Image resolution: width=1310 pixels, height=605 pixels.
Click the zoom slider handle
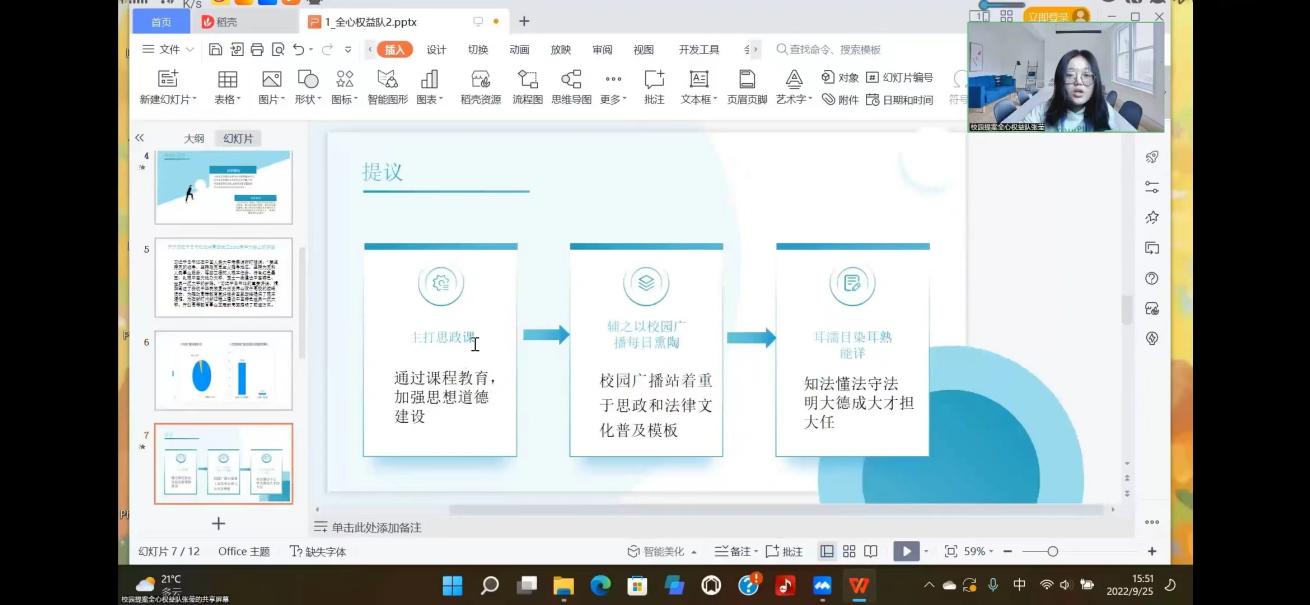tap(1053, 551)
